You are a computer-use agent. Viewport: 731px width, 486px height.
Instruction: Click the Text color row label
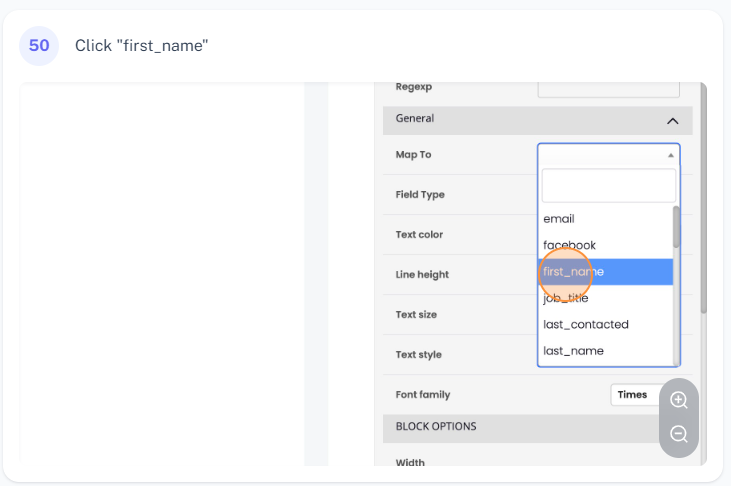(x=419, y=235)
